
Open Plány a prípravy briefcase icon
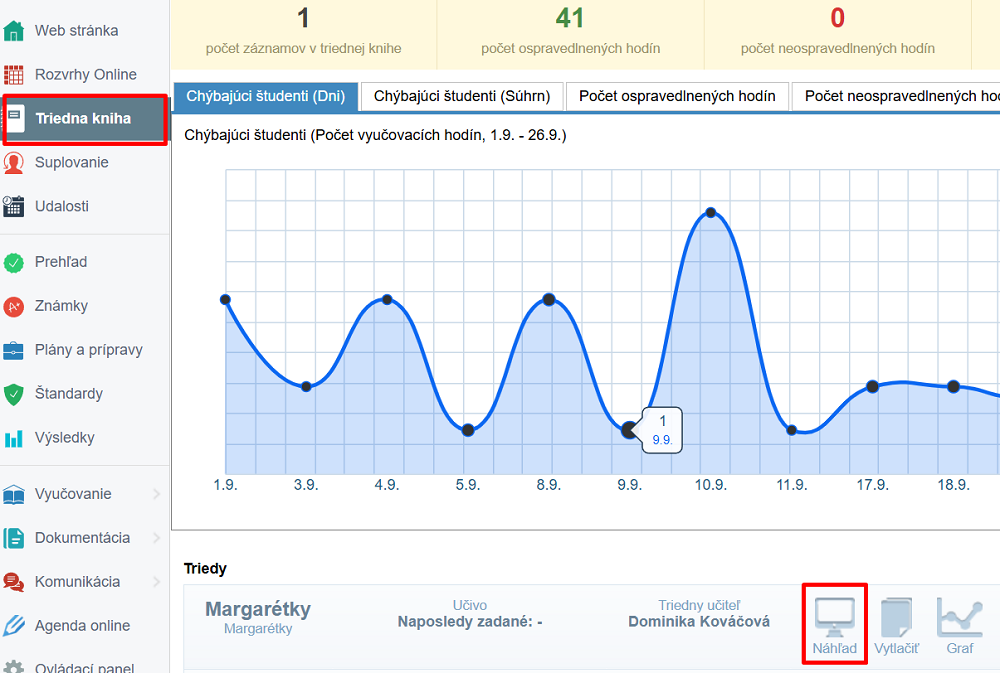click(14, 350)
